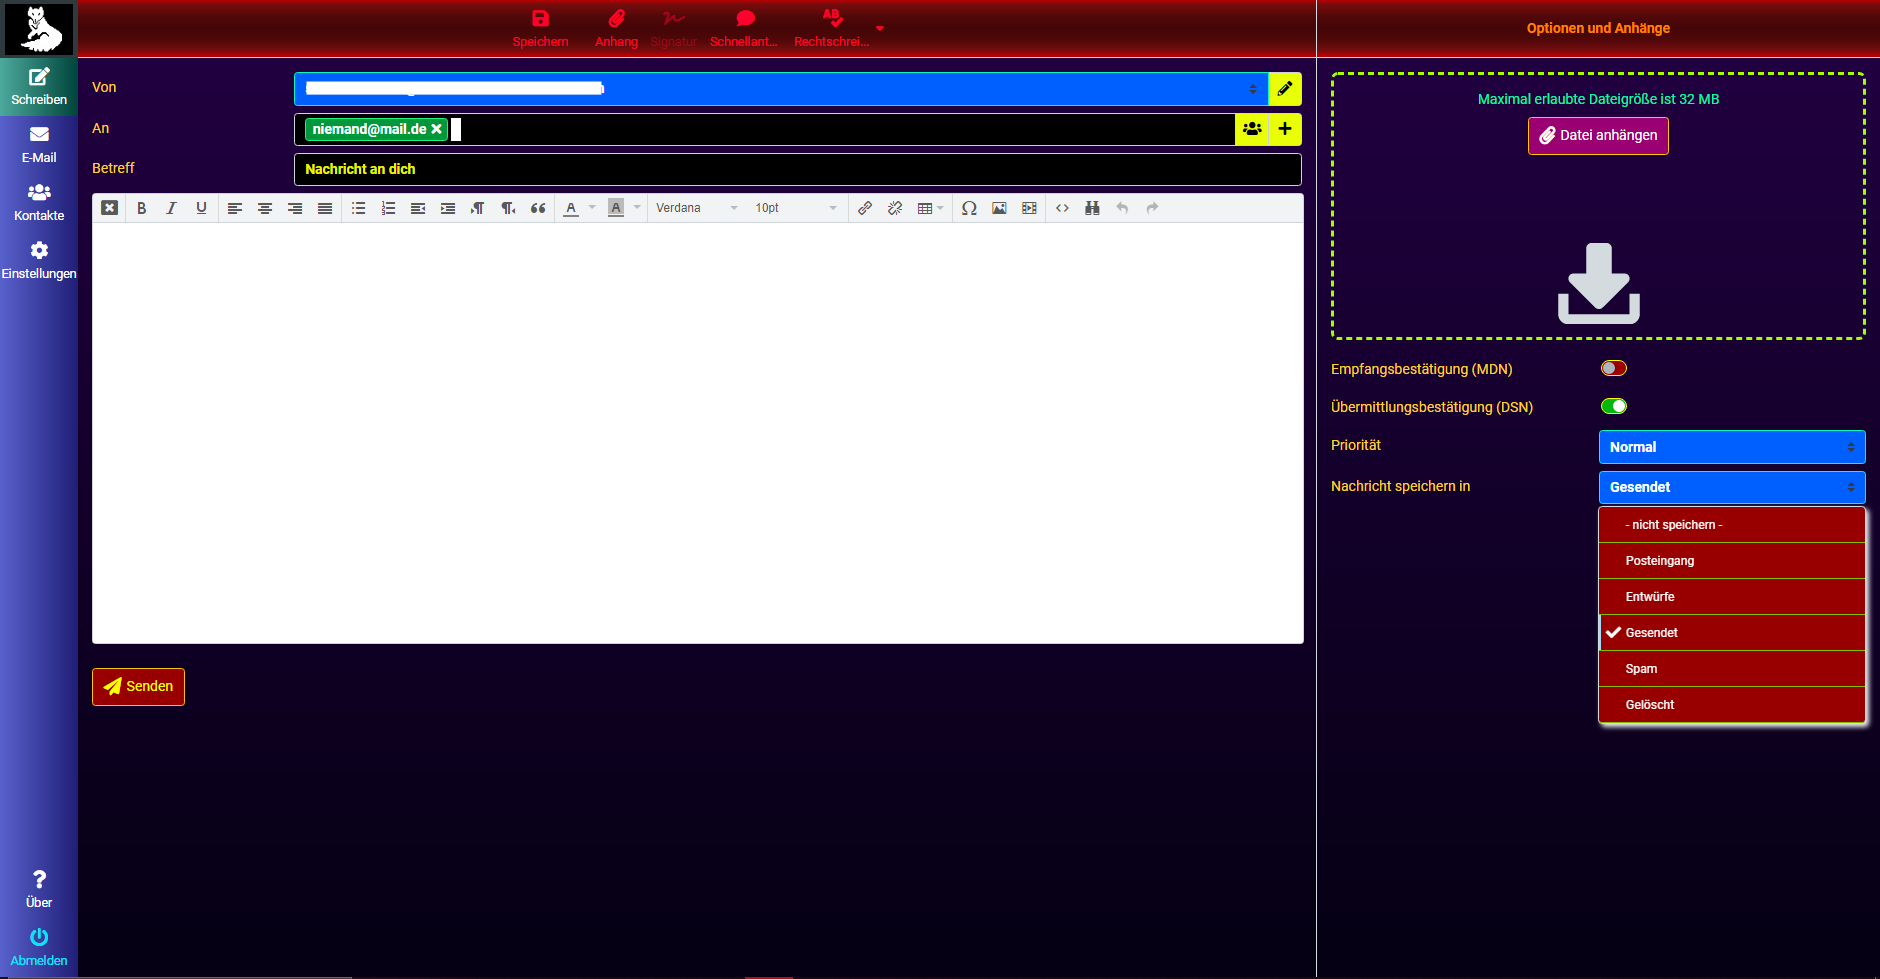The width and height of the screenshot is (1880, 979).
Task: Enable Empfangsbestätigung (MDN) switch
Action: (x=1613, y=368)
